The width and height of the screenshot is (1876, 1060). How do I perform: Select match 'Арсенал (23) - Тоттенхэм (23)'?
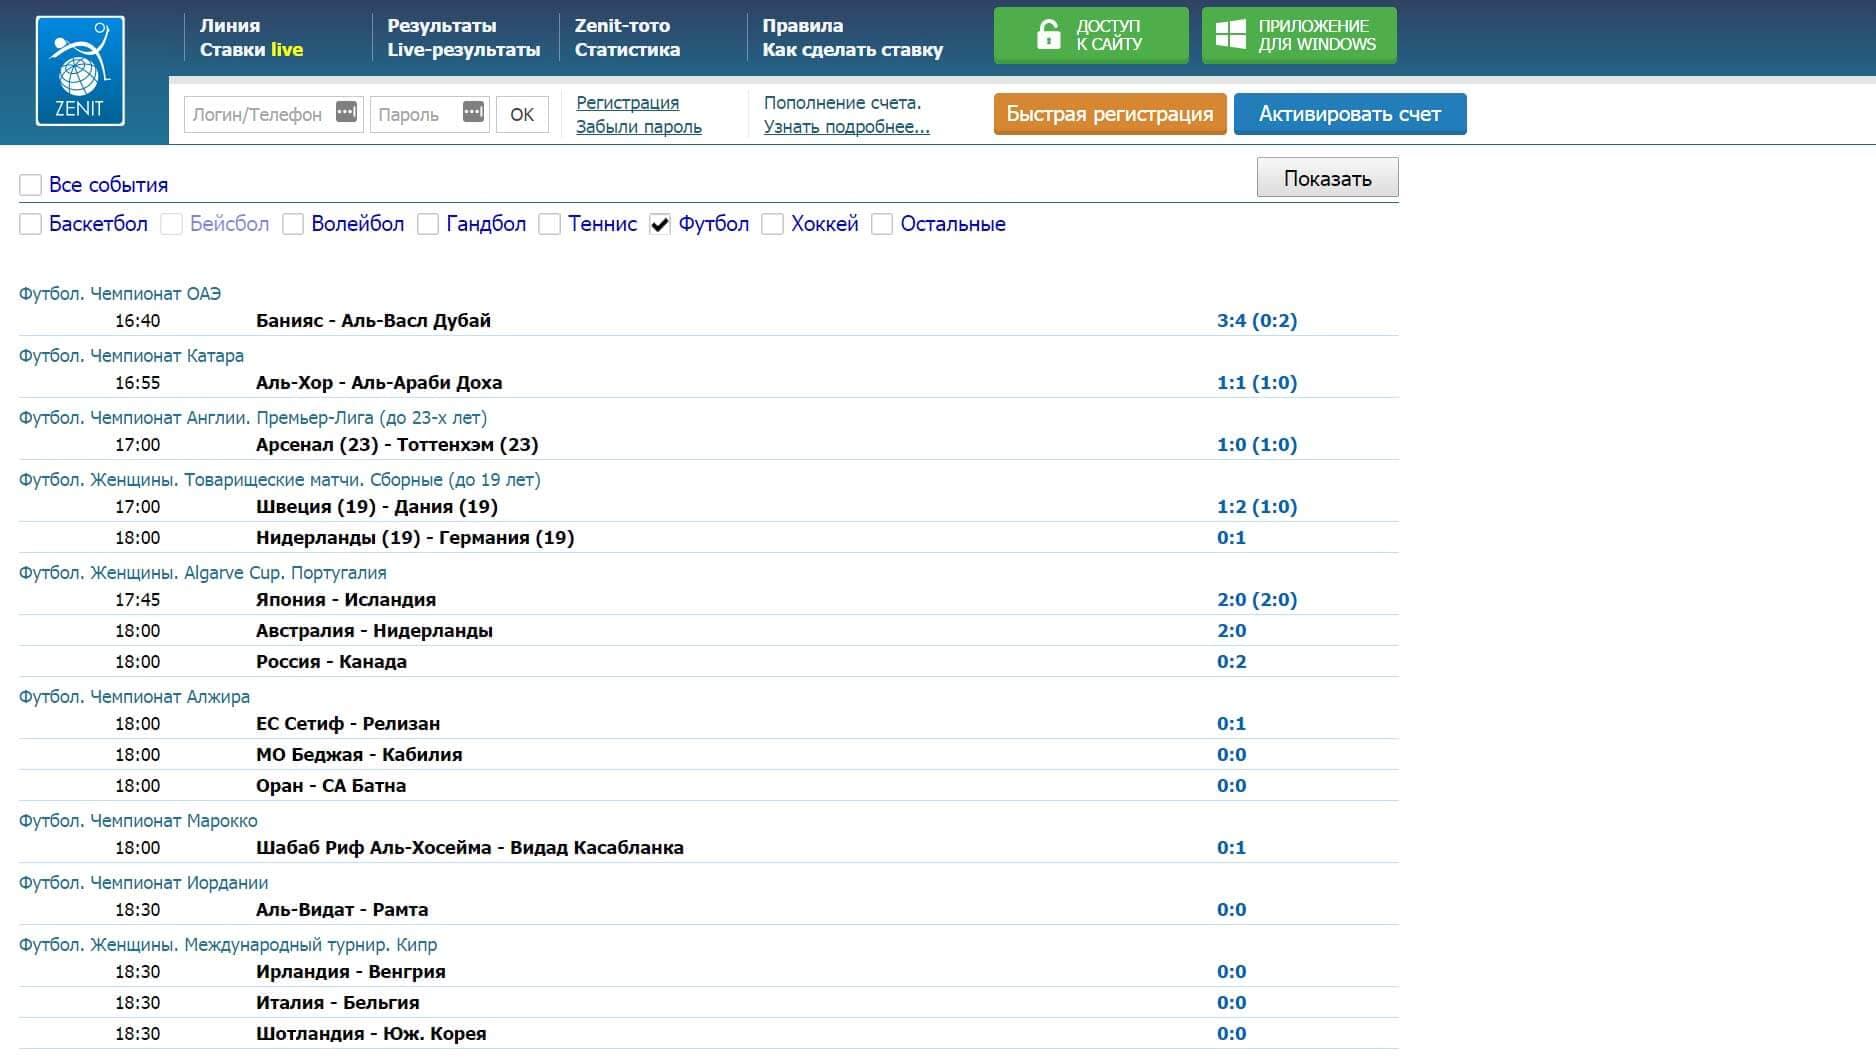tap(397, 445)
